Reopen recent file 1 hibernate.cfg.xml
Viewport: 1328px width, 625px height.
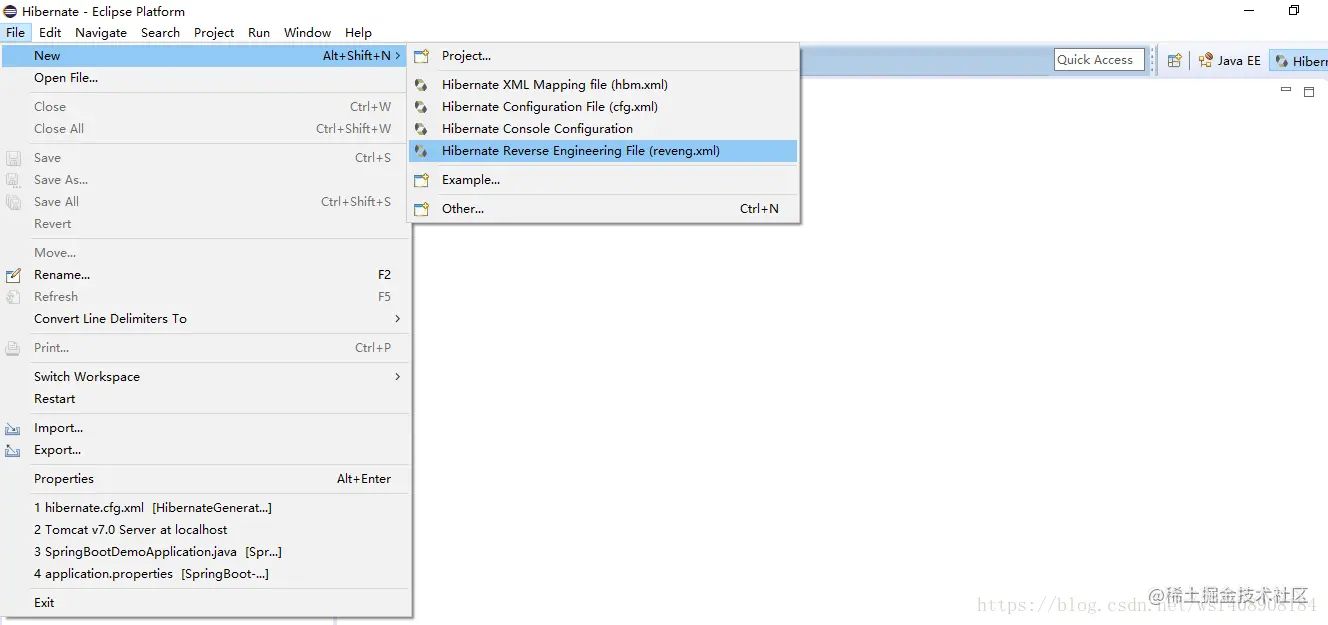coord(206,507)
